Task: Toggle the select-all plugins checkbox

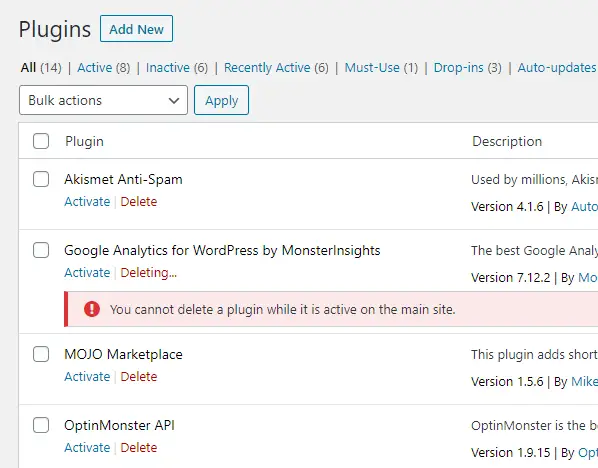Action: click(41, 141)
